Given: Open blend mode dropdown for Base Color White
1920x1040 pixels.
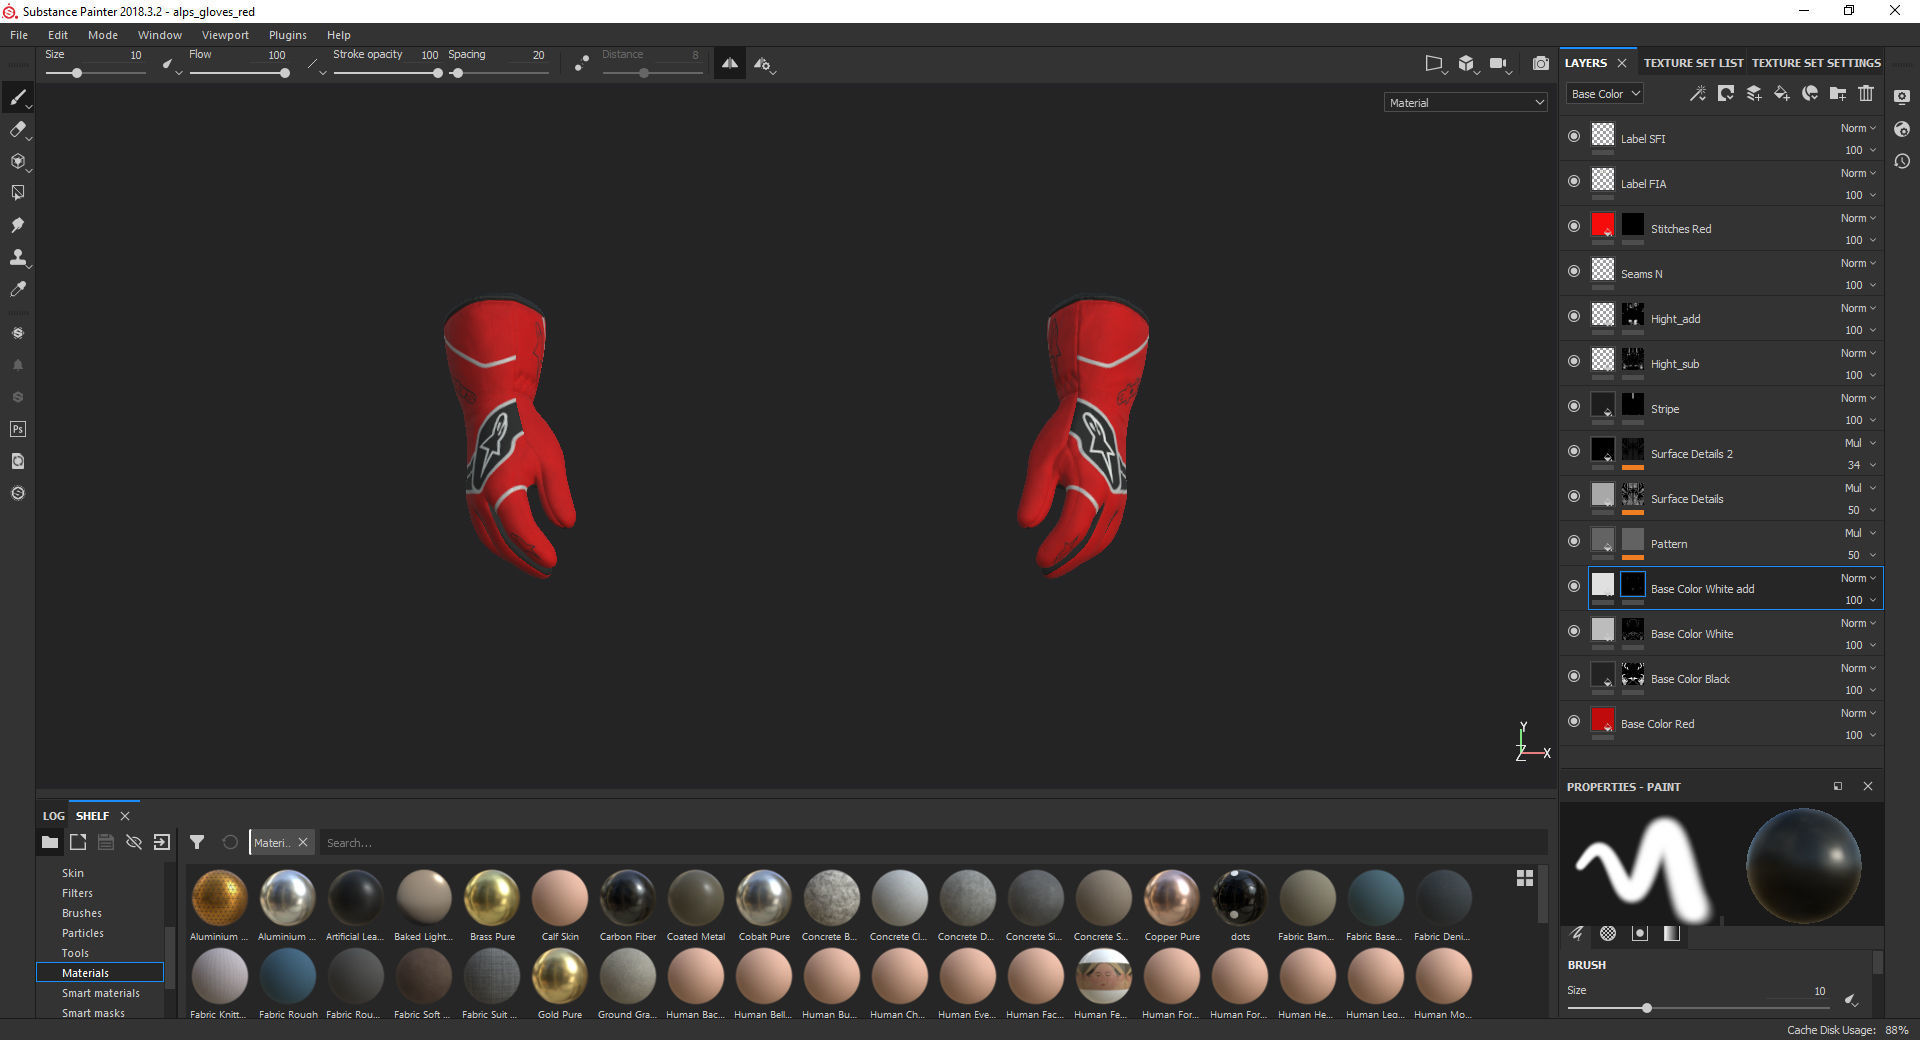Looking at the screenshot, I should tap(1858, 623).
